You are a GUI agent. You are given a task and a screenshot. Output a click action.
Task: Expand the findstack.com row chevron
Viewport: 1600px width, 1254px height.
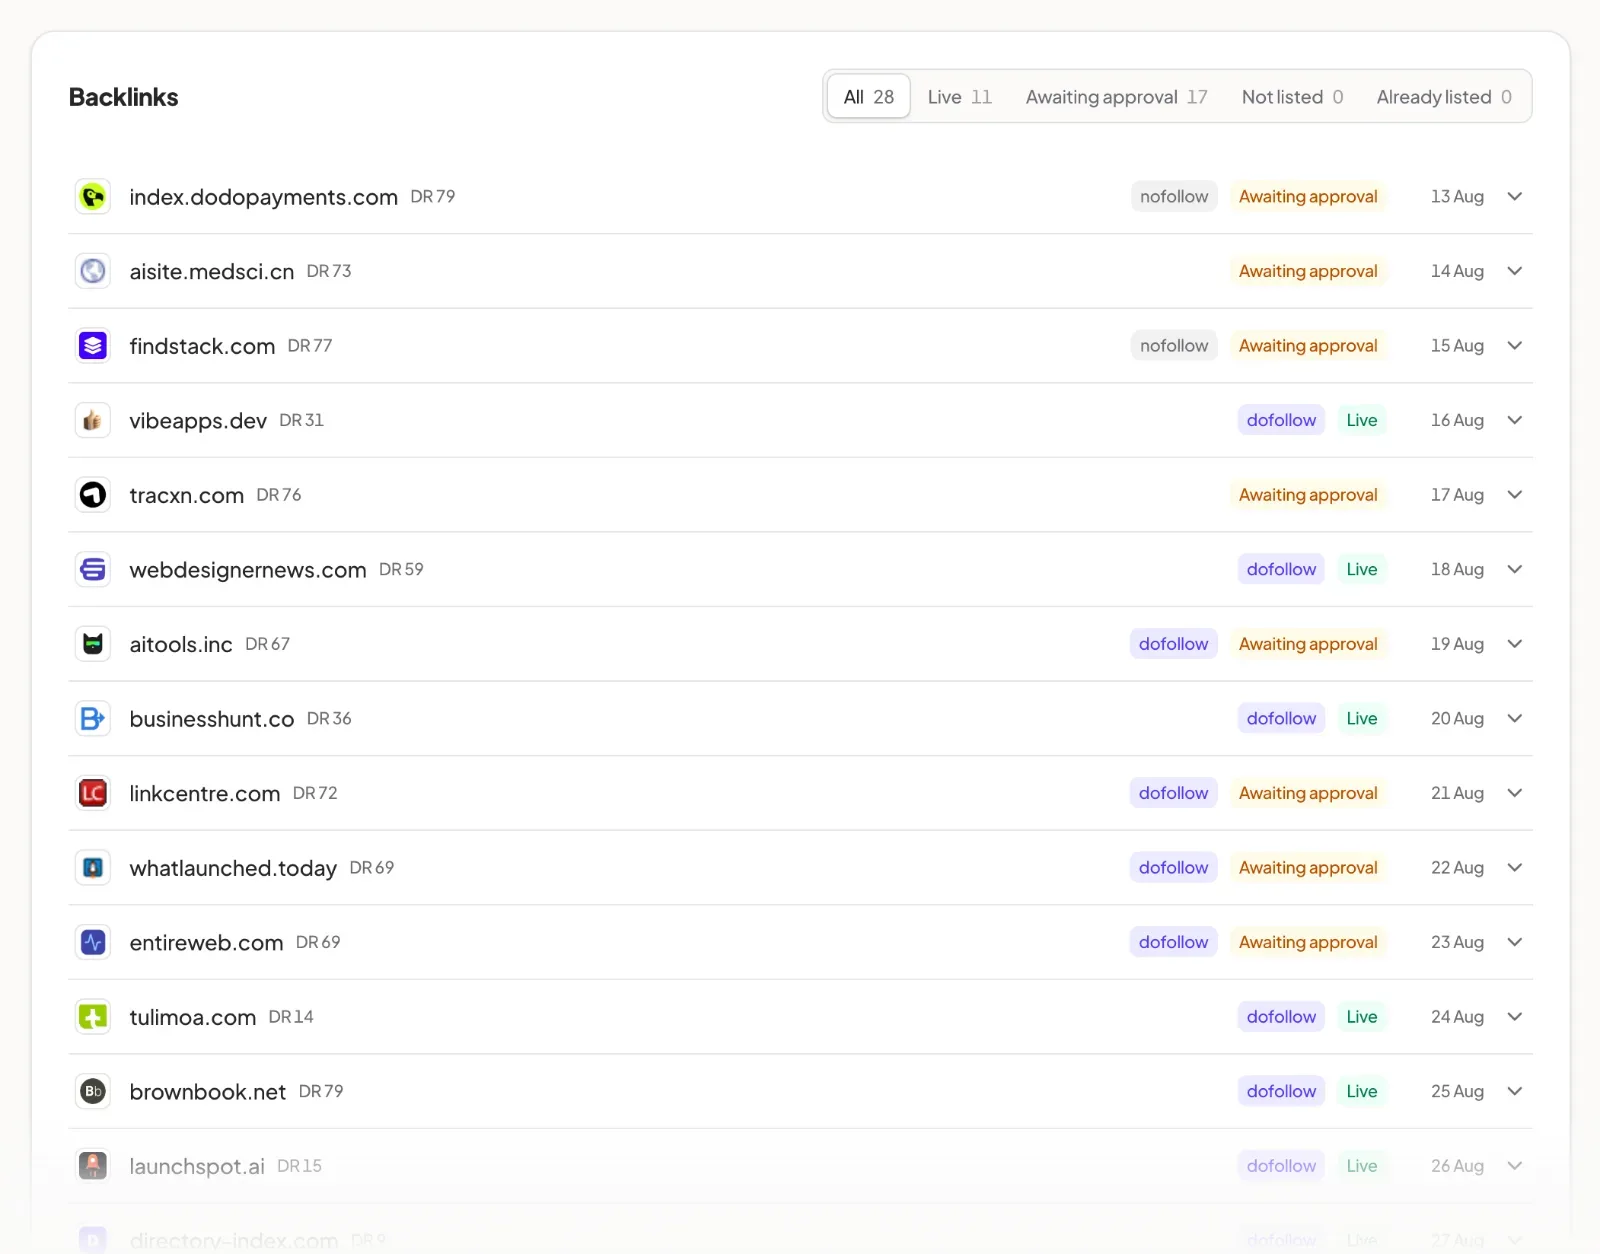click(x=1515, y=346)
